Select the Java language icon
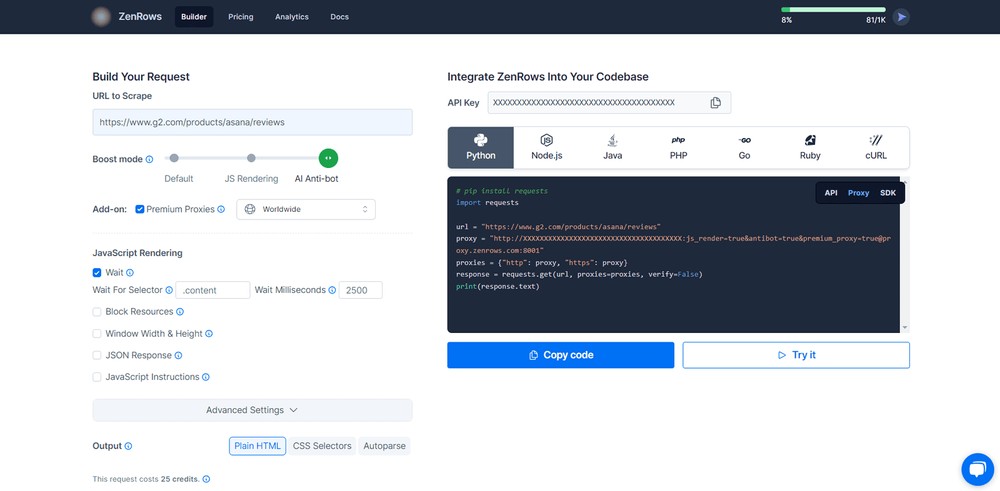The height and width of the screenshot is (491, 1000). coord(612,140)
